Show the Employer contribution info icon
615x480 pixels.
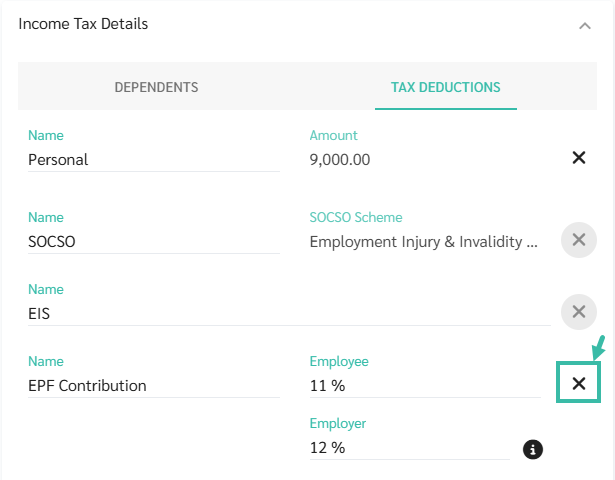pos(533,449)
